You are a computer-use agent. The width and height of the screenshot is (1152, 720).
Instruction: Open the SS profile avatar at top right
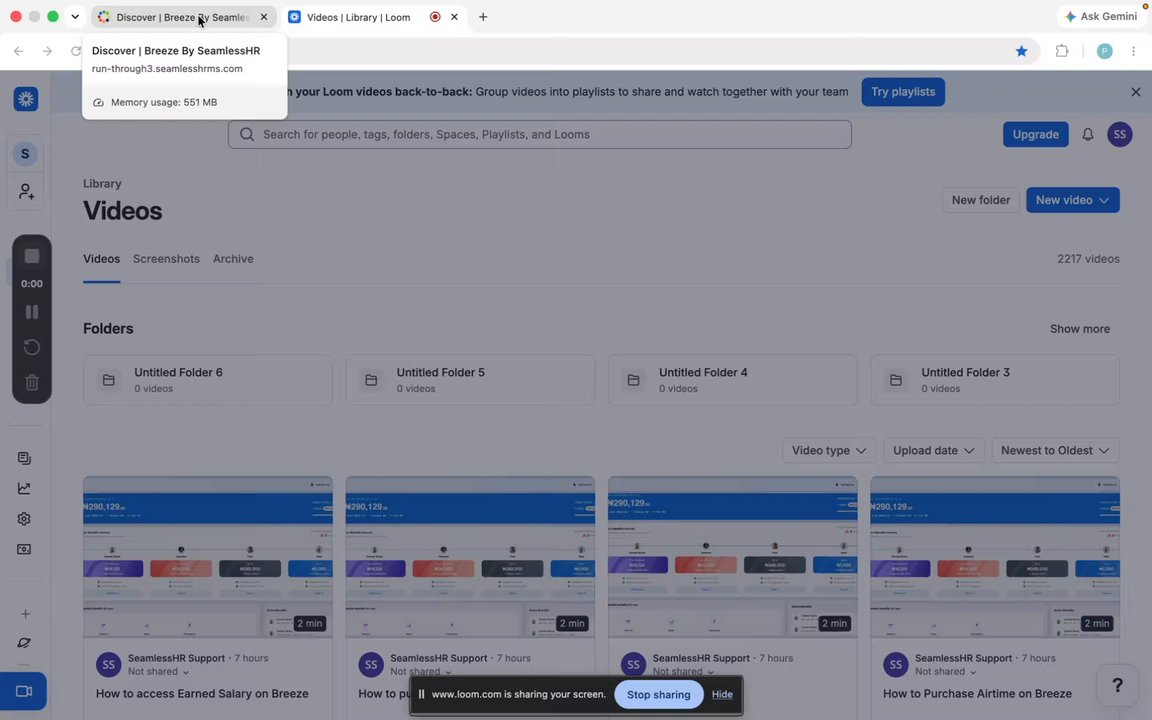point(1120,134)
